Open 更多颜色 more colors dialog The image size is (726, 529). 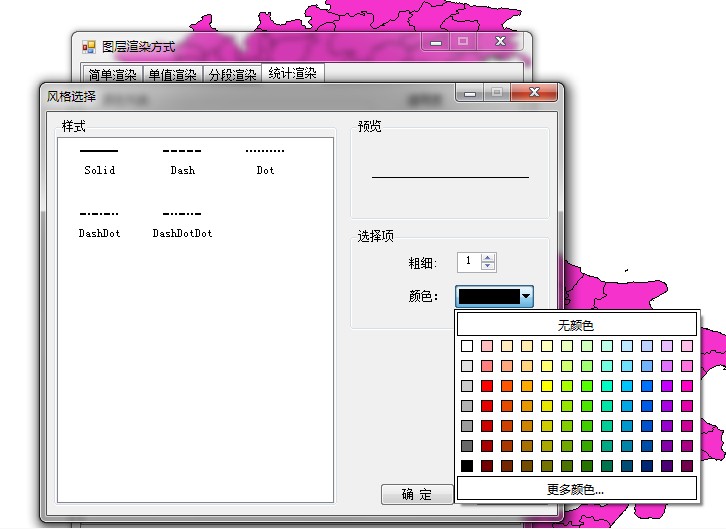click(x=576, y=489)
